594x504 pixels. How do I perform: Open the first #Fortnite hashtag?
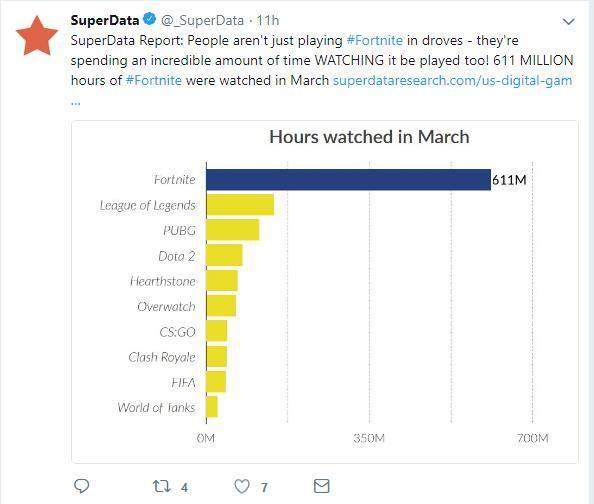[375, 40]
